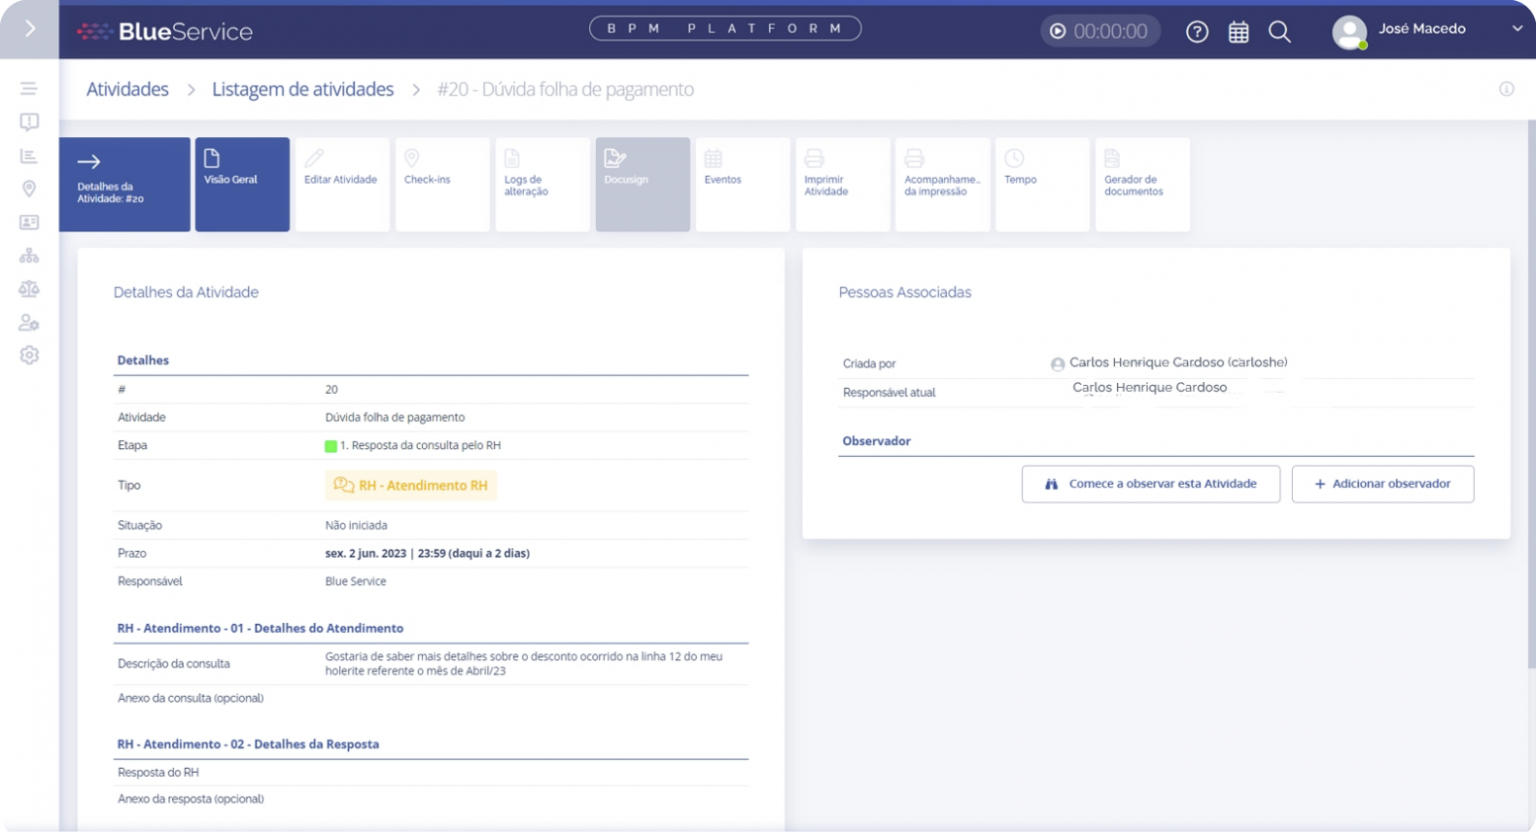Open the gear settings icon in sidebar
Screen dimensions: 1536x832
(29, 355)
